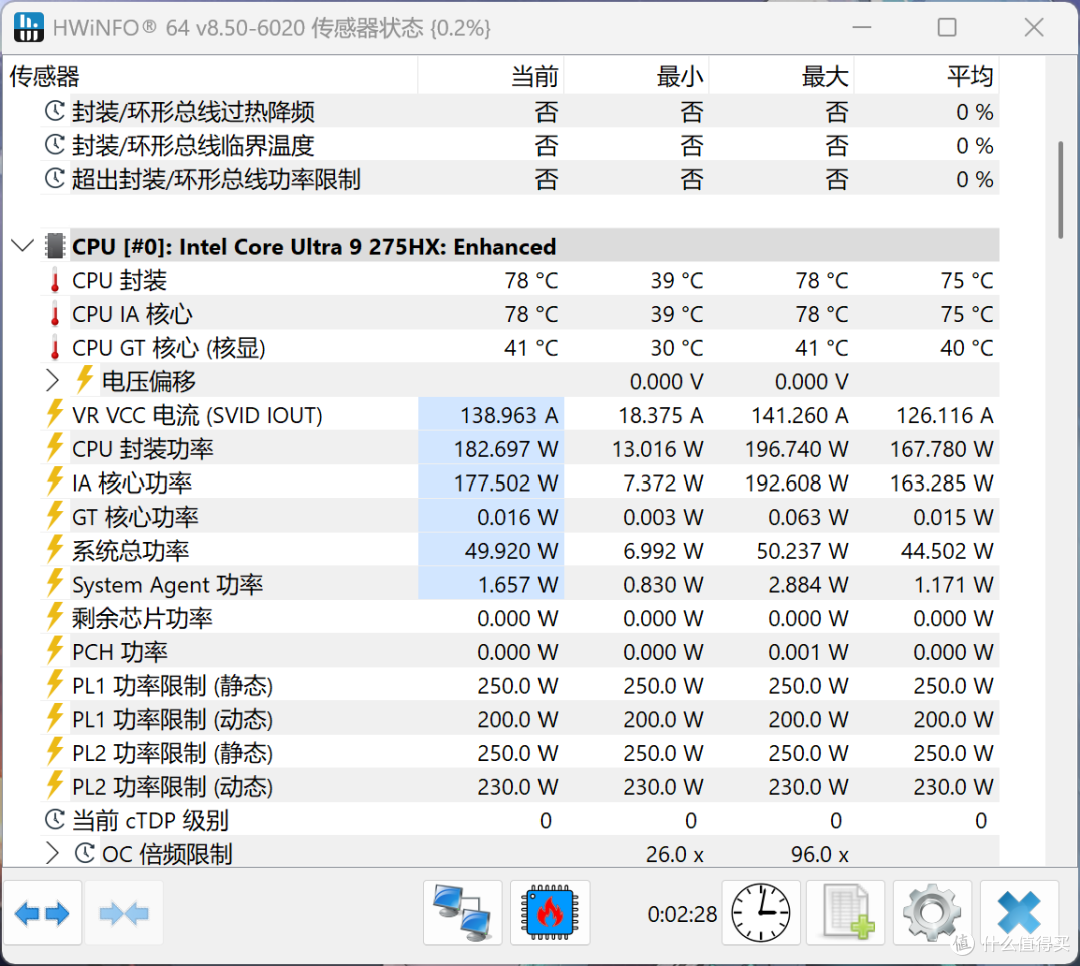Image resolution: width=1080 pixels, height=966 pixels.
Task: Close sensors with blue X button
Action: 1019,913
